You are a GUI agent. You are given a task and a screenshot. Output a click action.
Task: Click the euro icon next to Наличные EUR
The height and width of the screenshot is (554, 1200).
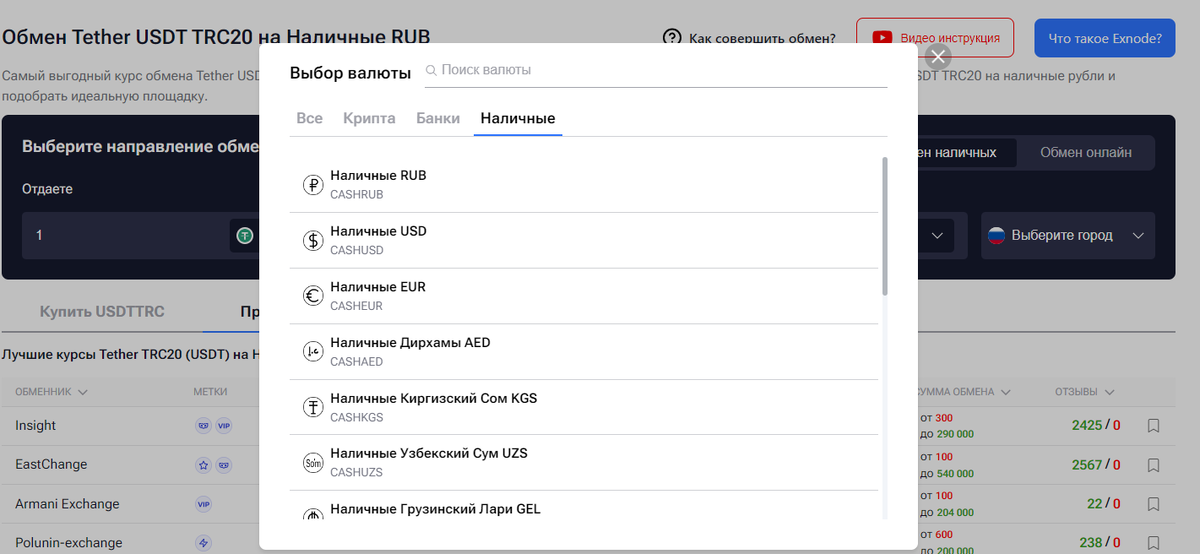313,296
